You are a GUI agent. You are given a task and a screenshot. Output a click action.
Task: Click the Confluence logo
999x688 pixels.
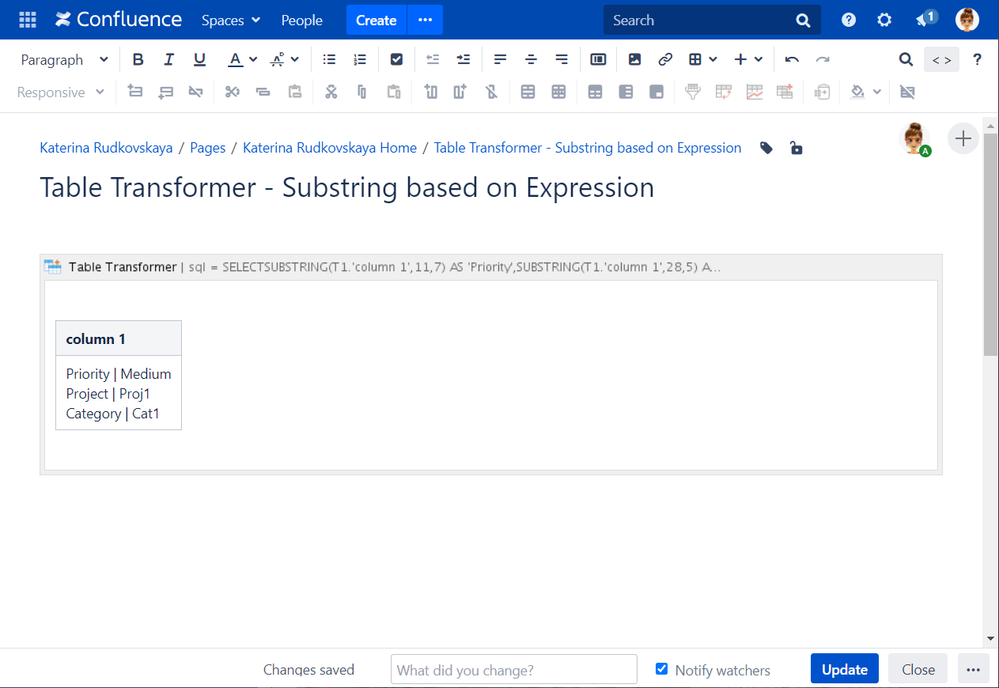(119, 20)
